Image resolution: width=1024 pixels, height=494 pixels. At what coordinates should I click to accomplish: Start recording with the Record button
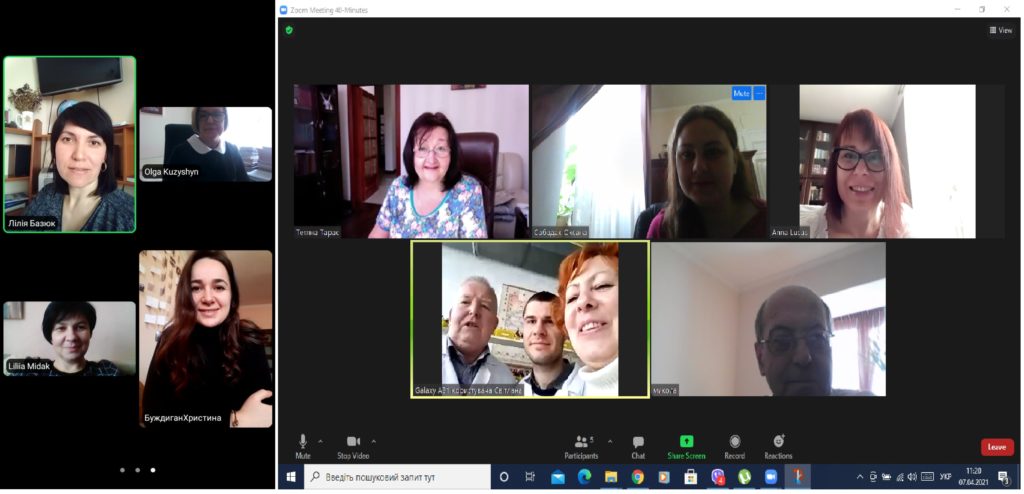pyautogui.click(x=735, y=446)
